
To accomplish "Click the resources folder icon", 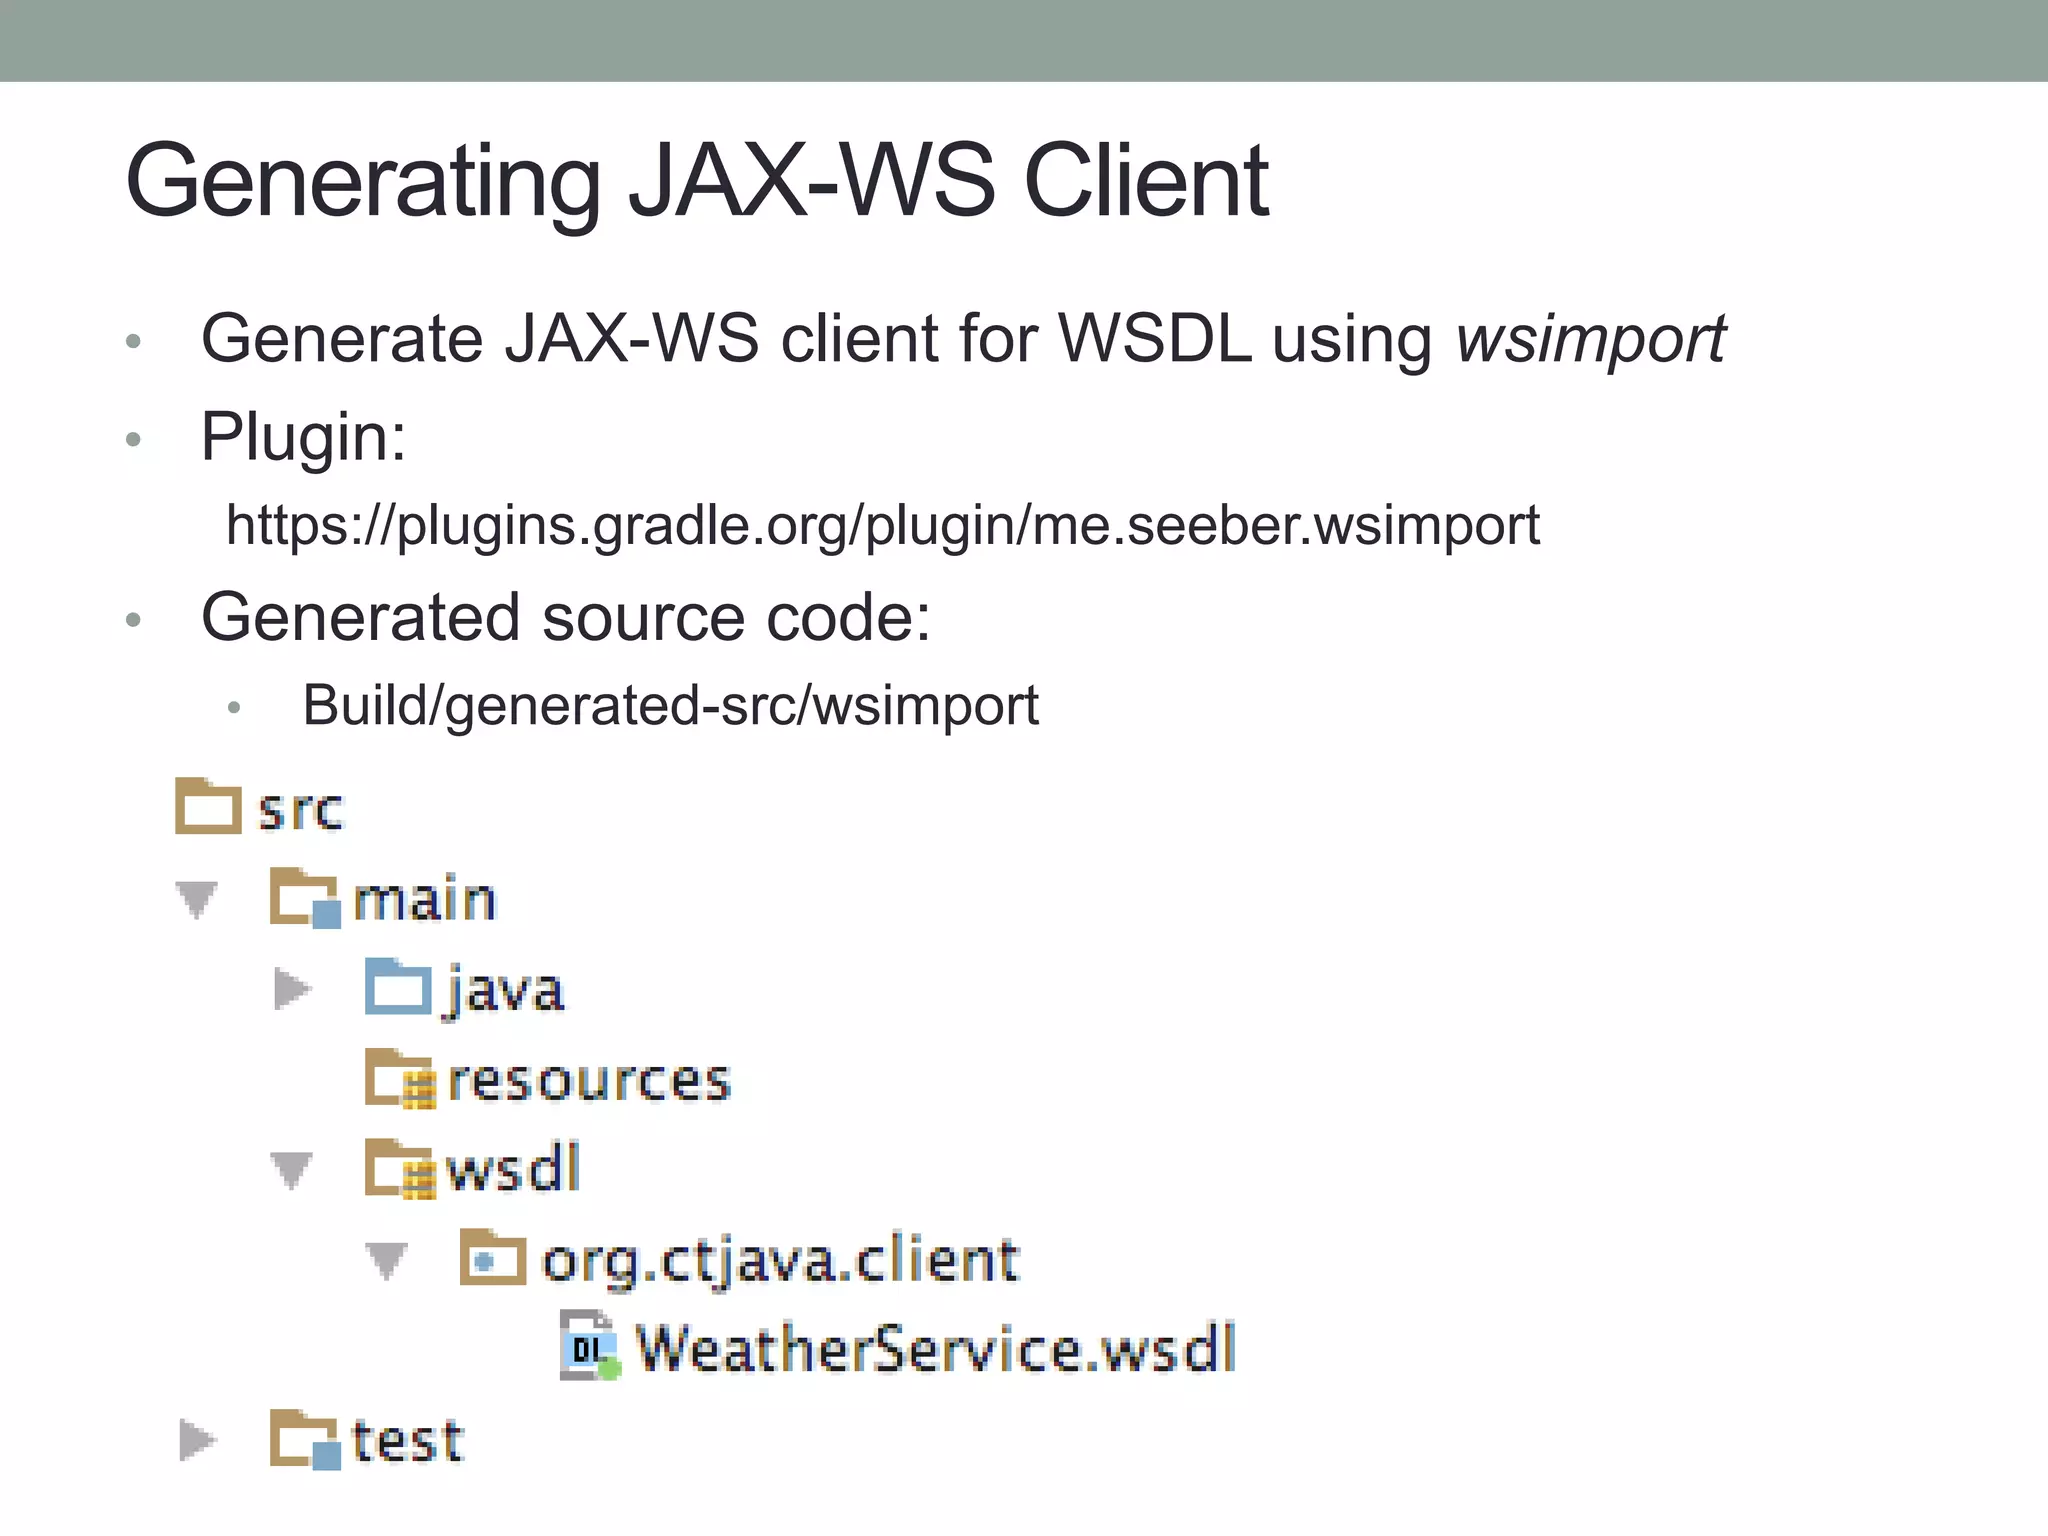I will click(x=400, y=1078).
